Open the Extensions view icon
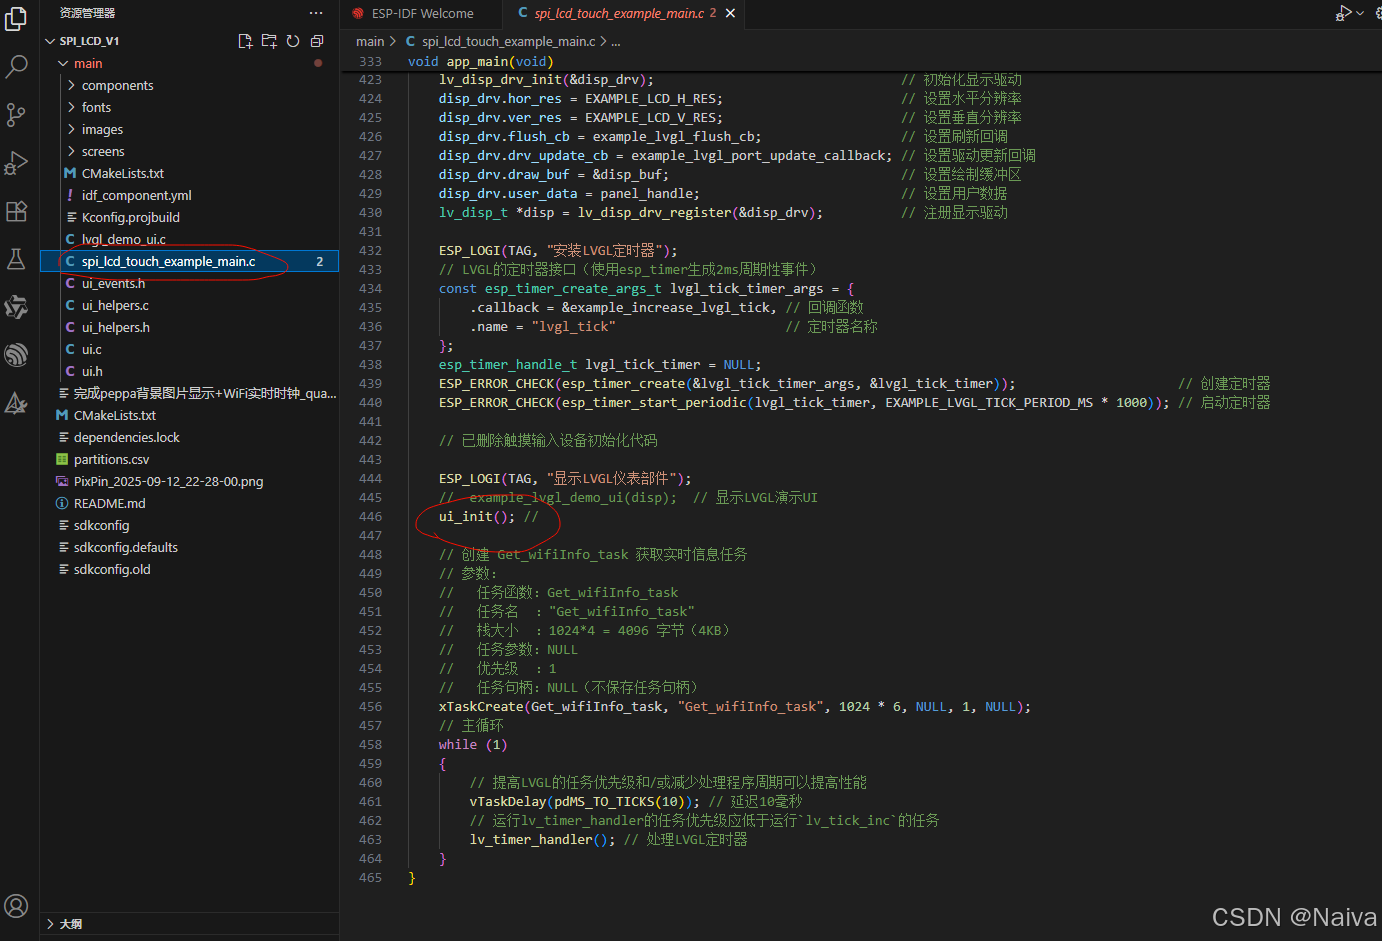The height and width of the screenshot is (941, 1382). (16, 211)
